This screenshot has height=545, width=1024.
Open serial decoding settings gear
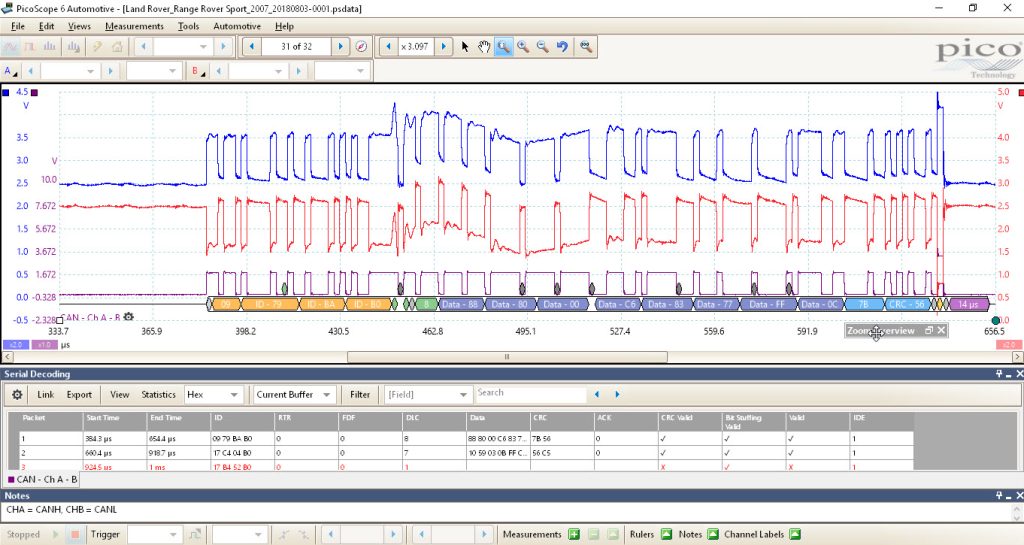[17, 395]
